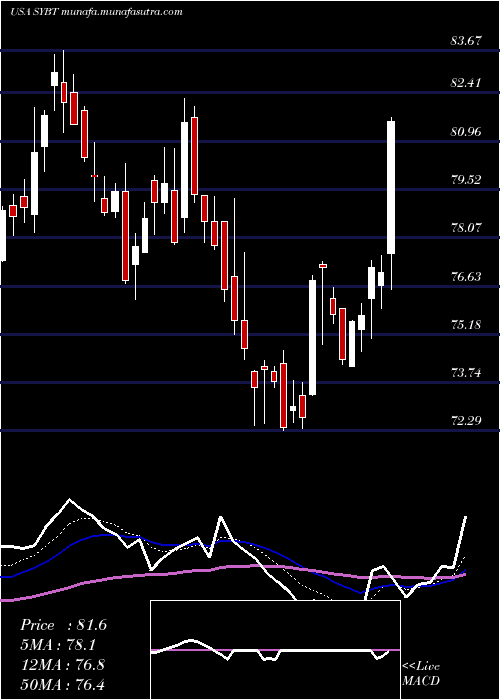Click the 72.29 price axis label
The height and width of the screenshot is (700, 500).
click(x=466, y=420)
